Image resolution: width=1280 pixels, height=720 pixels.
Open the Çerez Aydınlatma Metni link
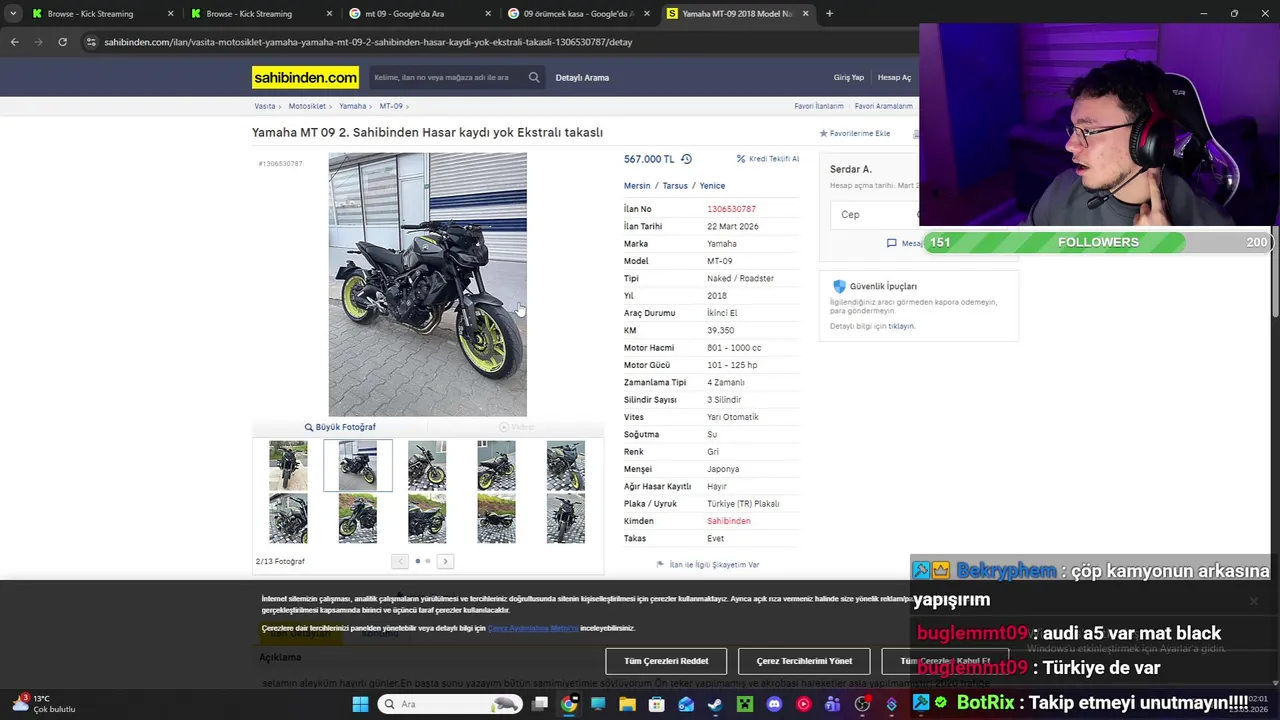533,628
